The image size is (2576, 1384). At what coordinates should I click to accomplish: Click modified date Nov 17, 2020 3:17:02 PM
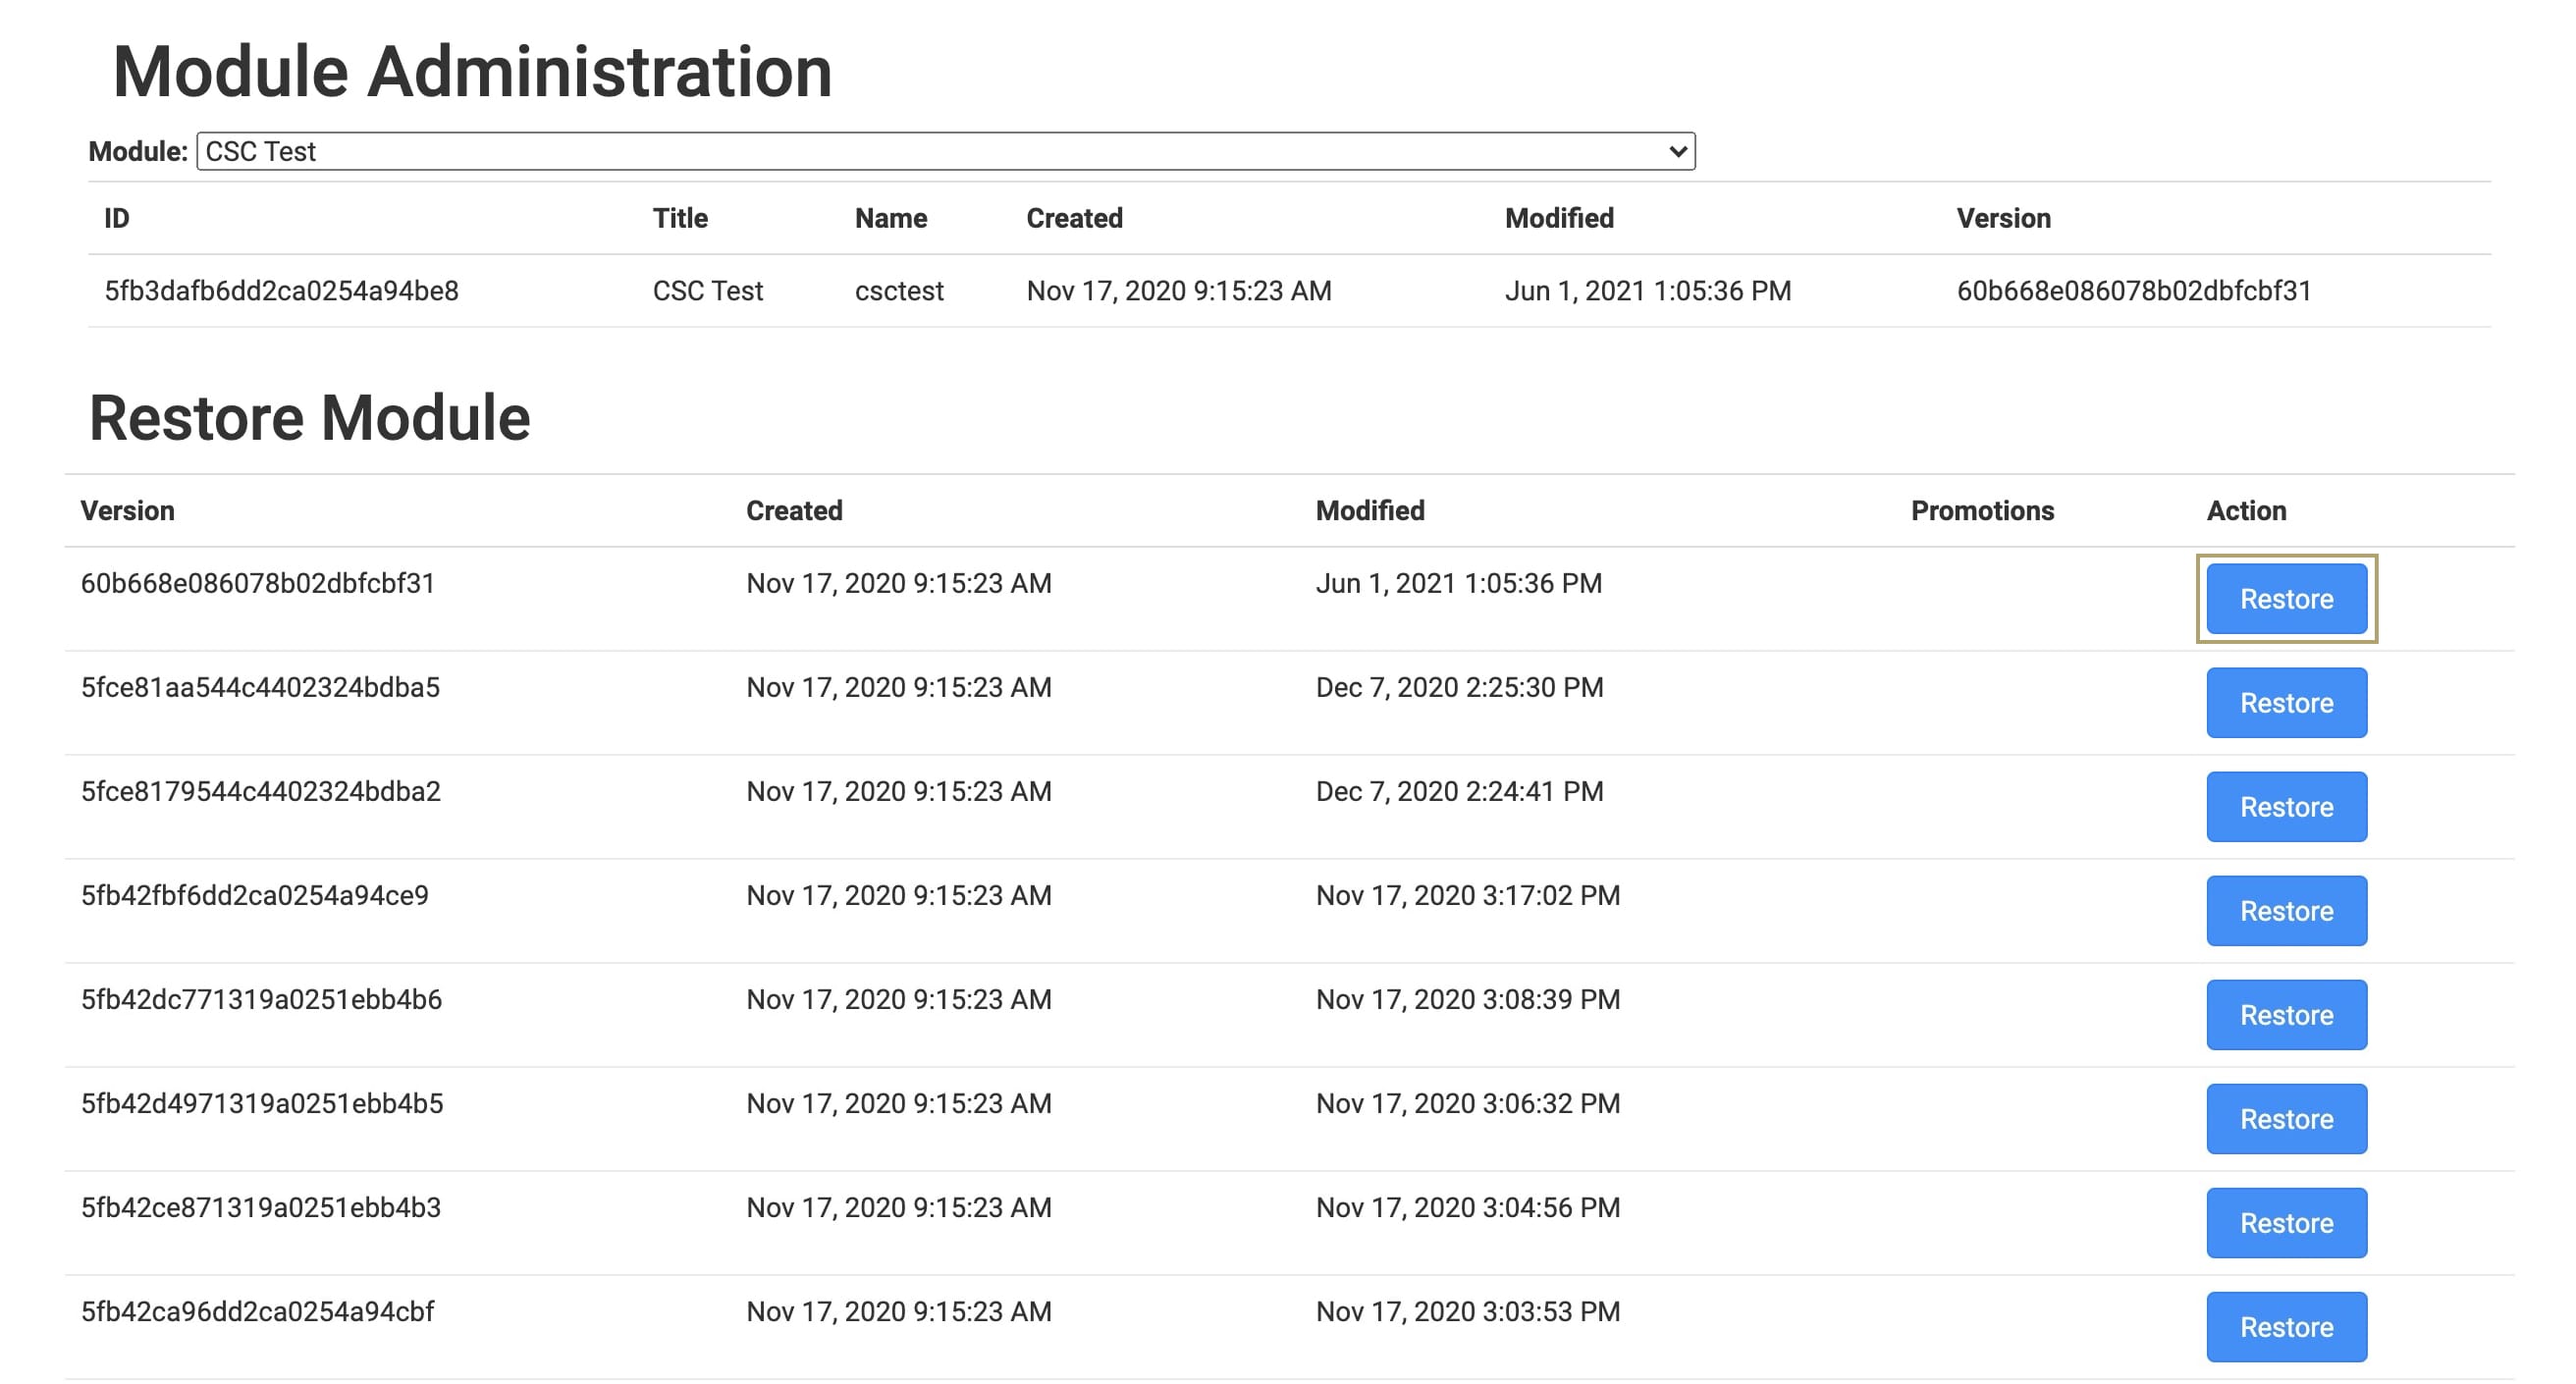click(x=1468, y=895)
